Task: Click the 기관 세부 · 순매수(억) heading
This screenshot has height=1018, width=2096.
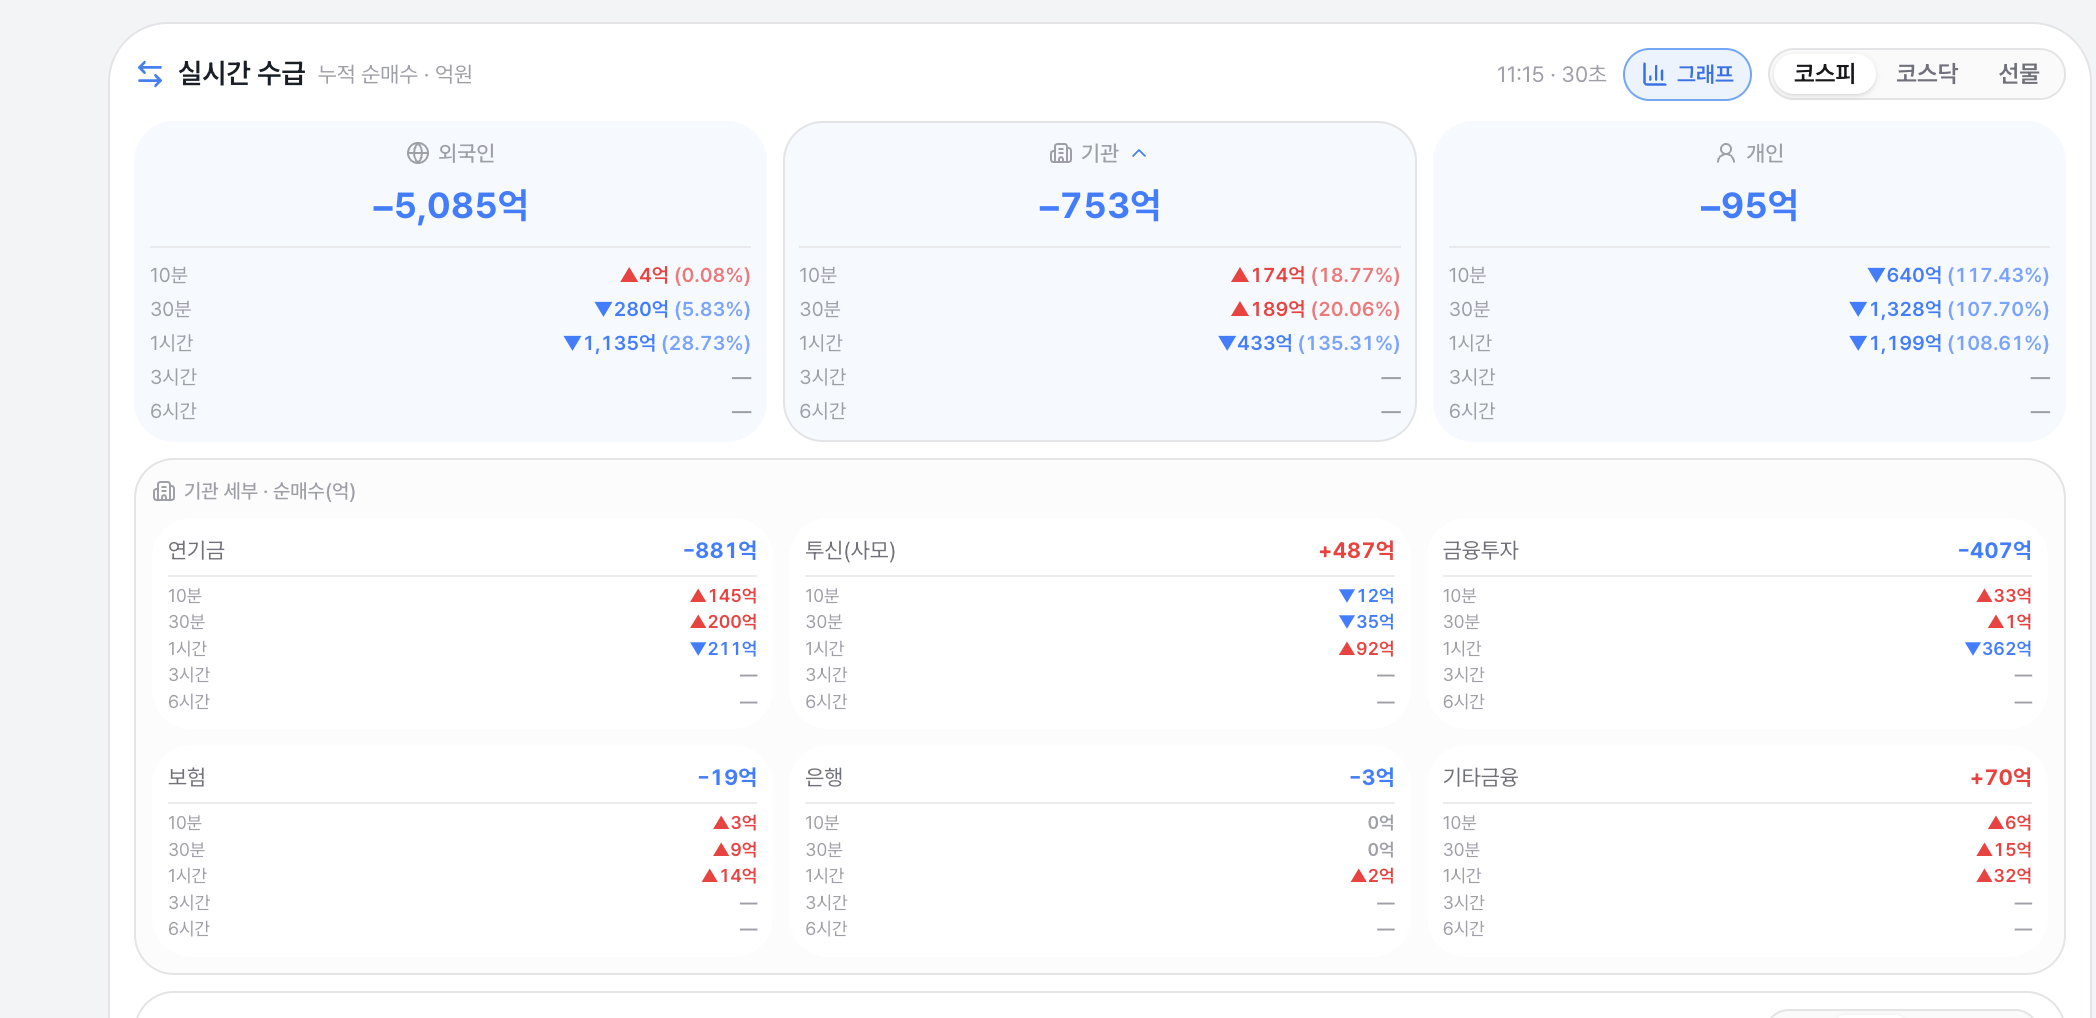Action: [269, 491]
